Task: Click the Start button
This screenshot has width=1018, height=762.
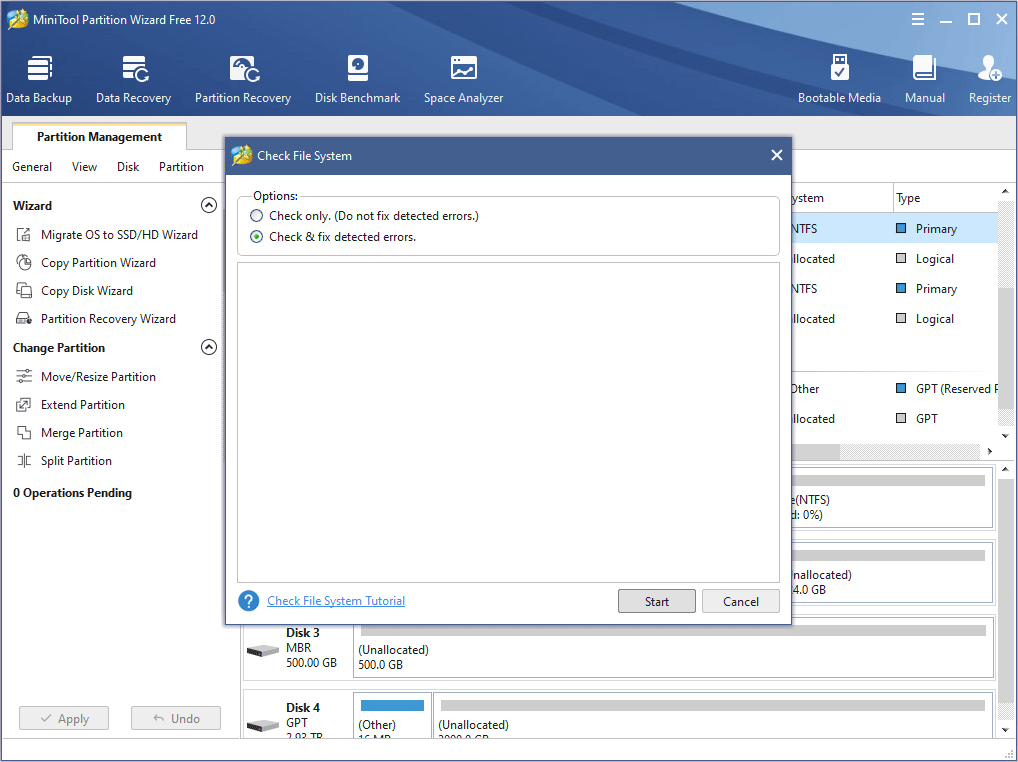Action: tap(656, 601)
